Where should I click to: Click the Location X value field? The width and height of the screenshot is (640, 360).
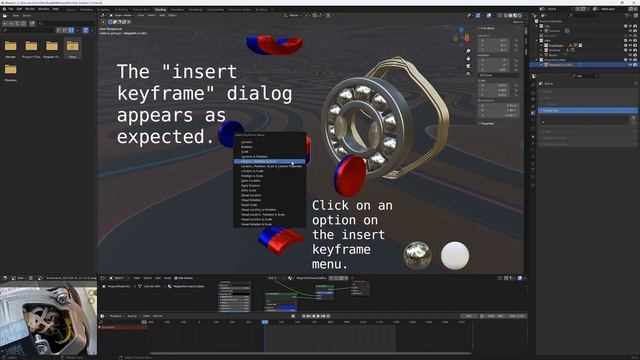coord(494,40)
